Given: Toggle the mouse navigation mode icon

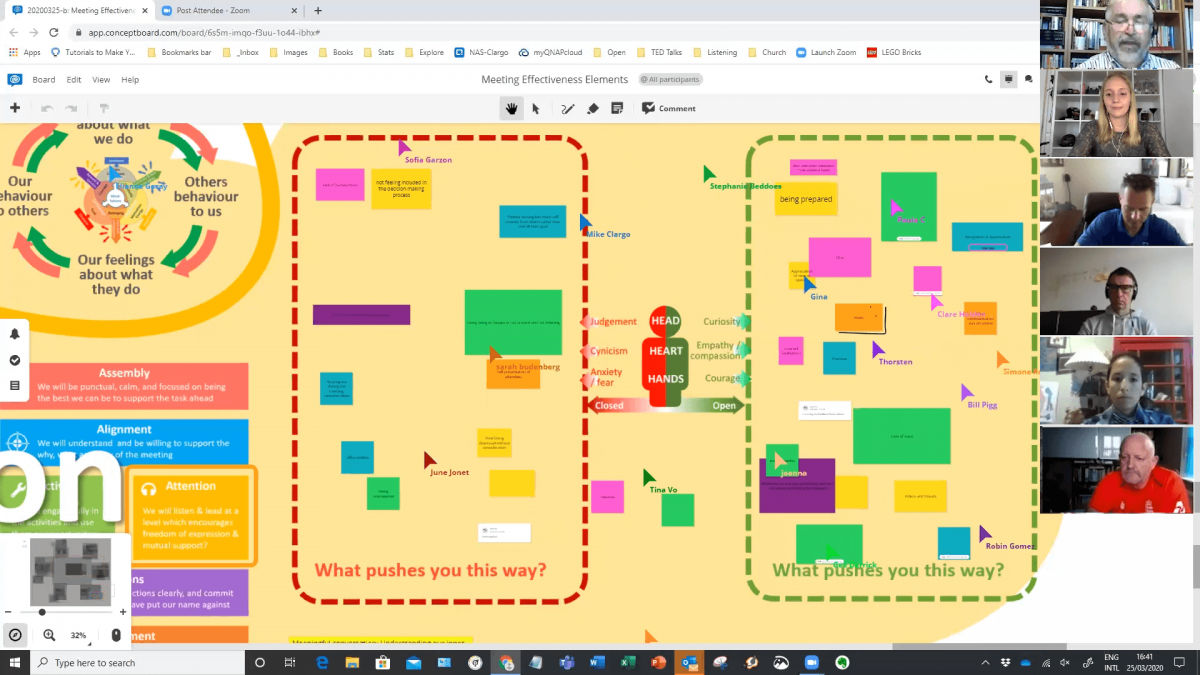Looking at the screenshot, I should click(x=116, y=635).
